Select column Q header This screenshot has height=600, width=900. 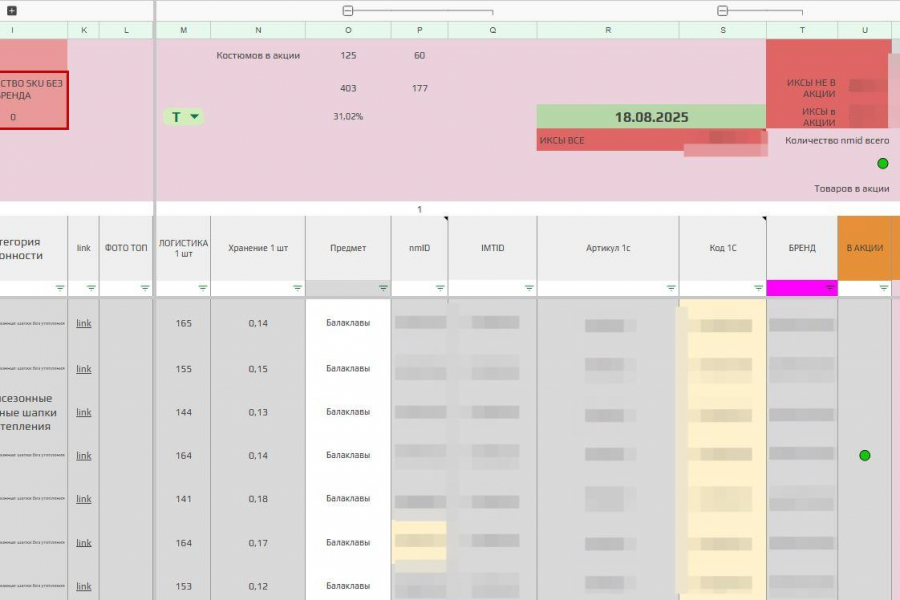tap(492, 30)
